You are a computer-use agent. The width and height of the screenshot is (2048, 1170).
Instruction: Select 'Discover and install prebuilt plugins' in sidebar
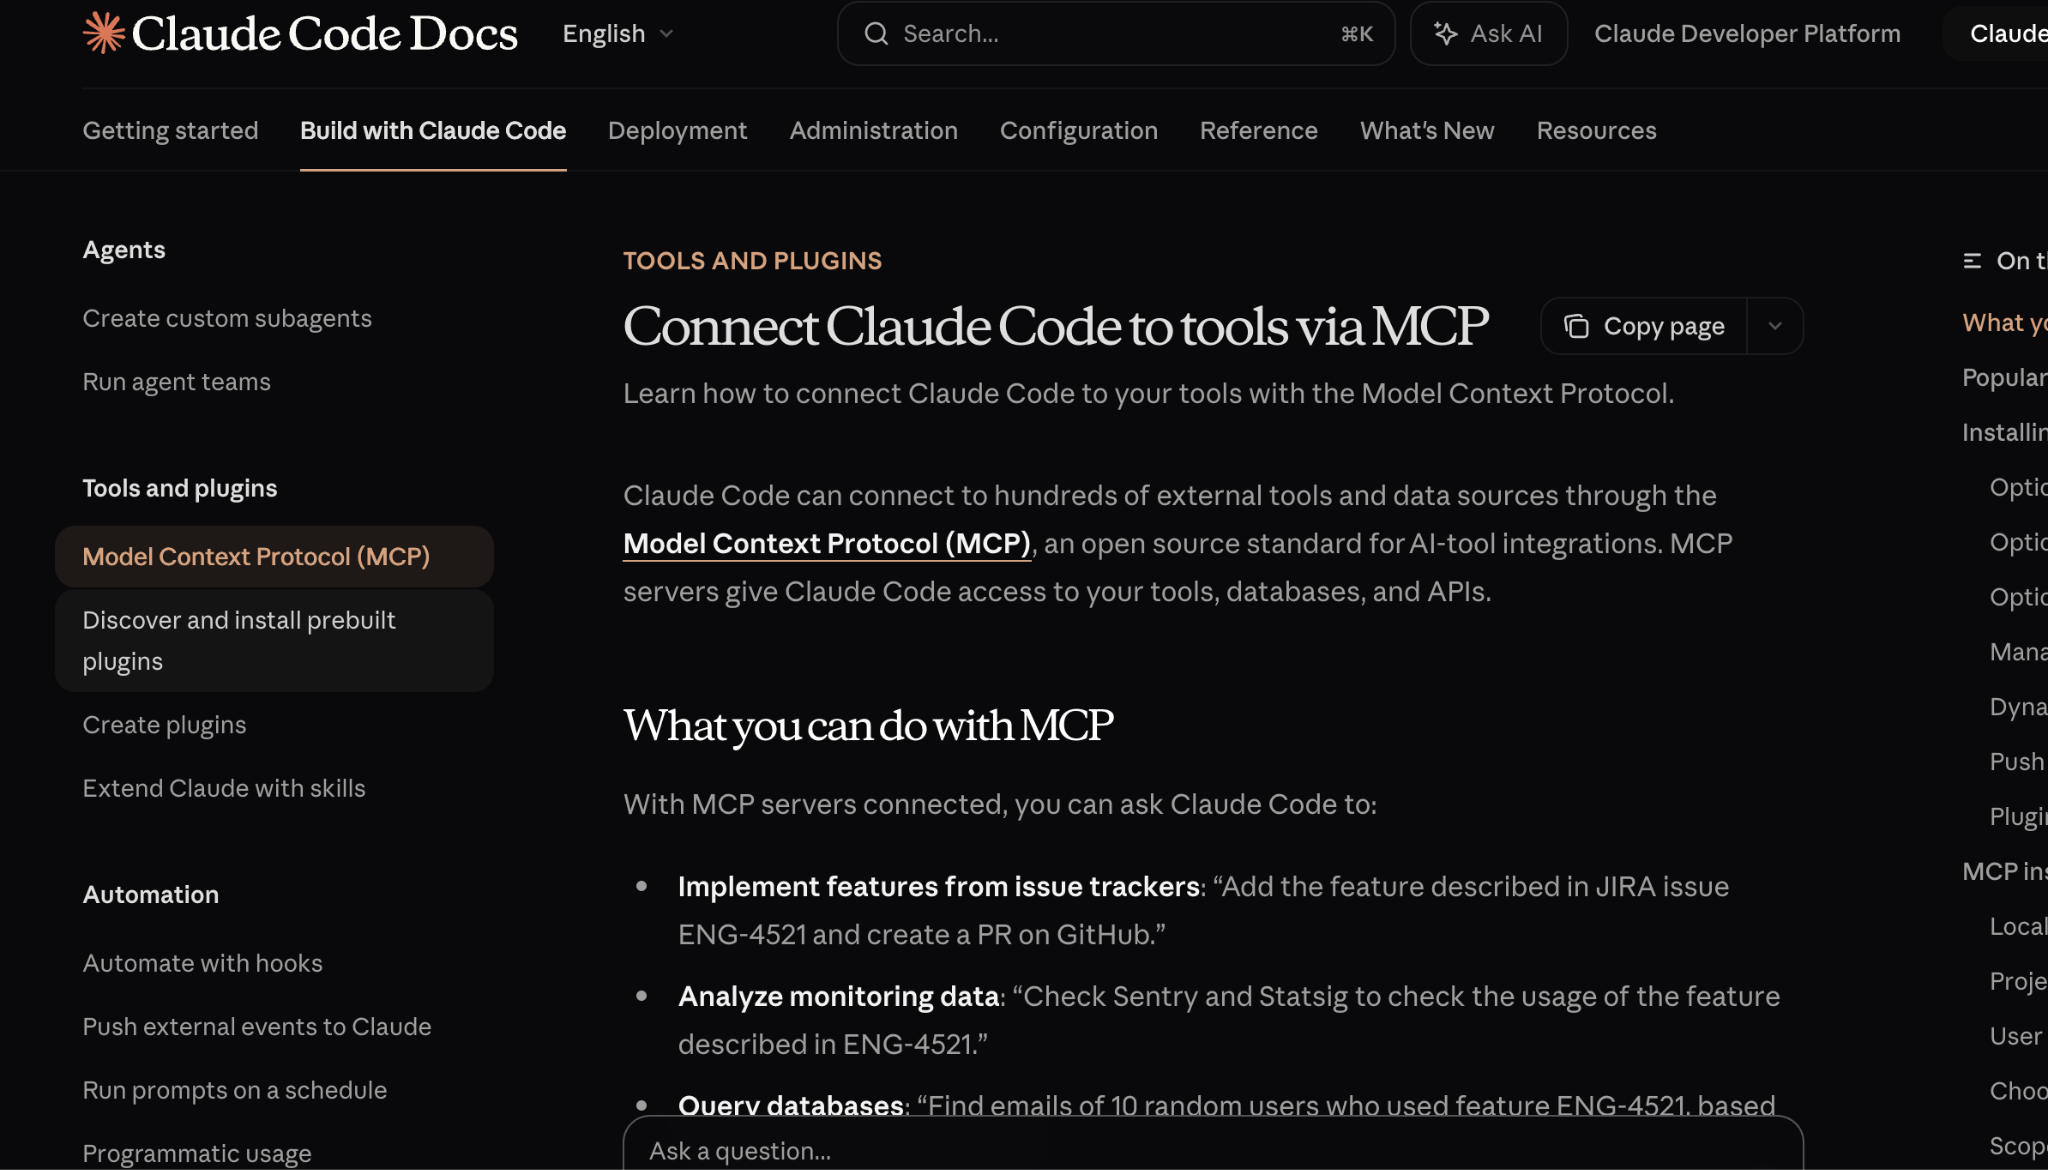[239, 640]
